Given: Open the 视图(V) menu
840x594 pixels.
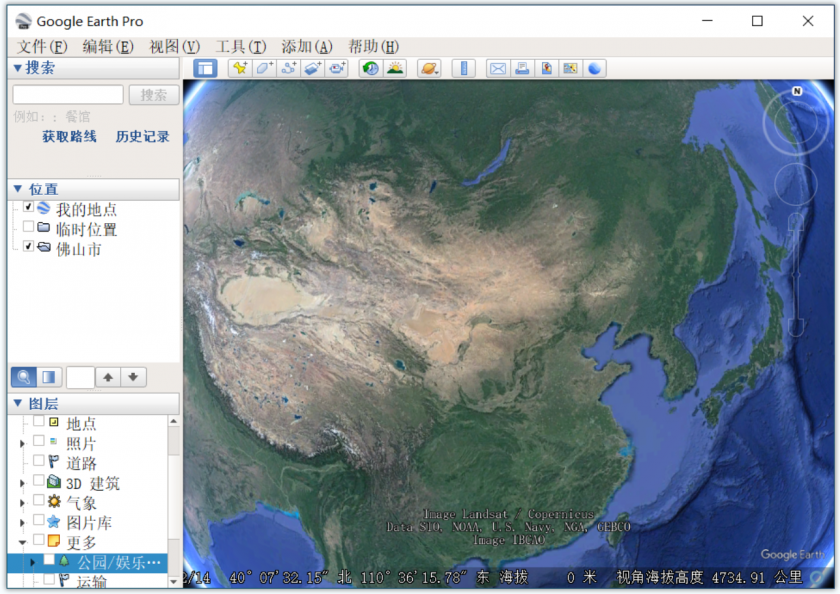Looking at the screenshot, I should click(x=174, y=47).
